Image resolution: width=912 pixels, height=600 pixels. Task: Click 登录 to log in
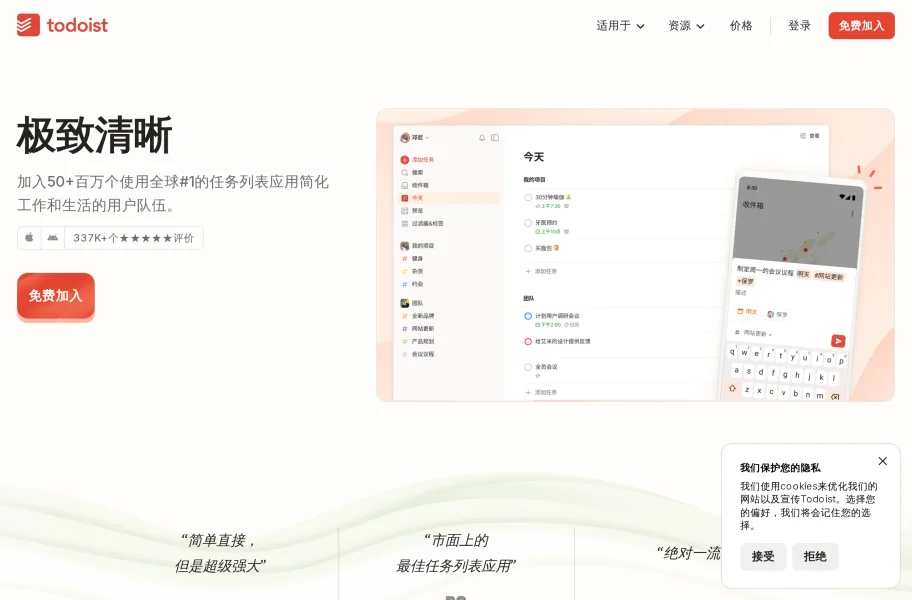pyautogui.click(x=799, y=26)
